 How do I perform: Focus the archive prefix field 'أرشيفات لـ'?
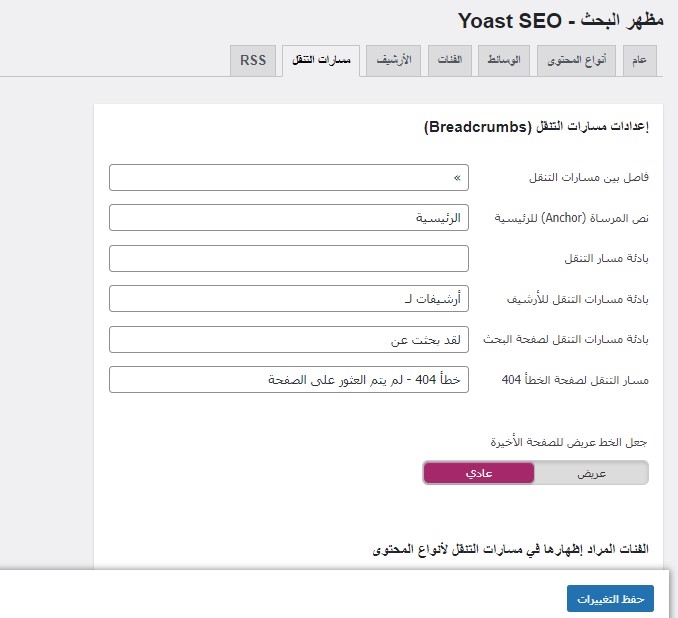[288, 299]
